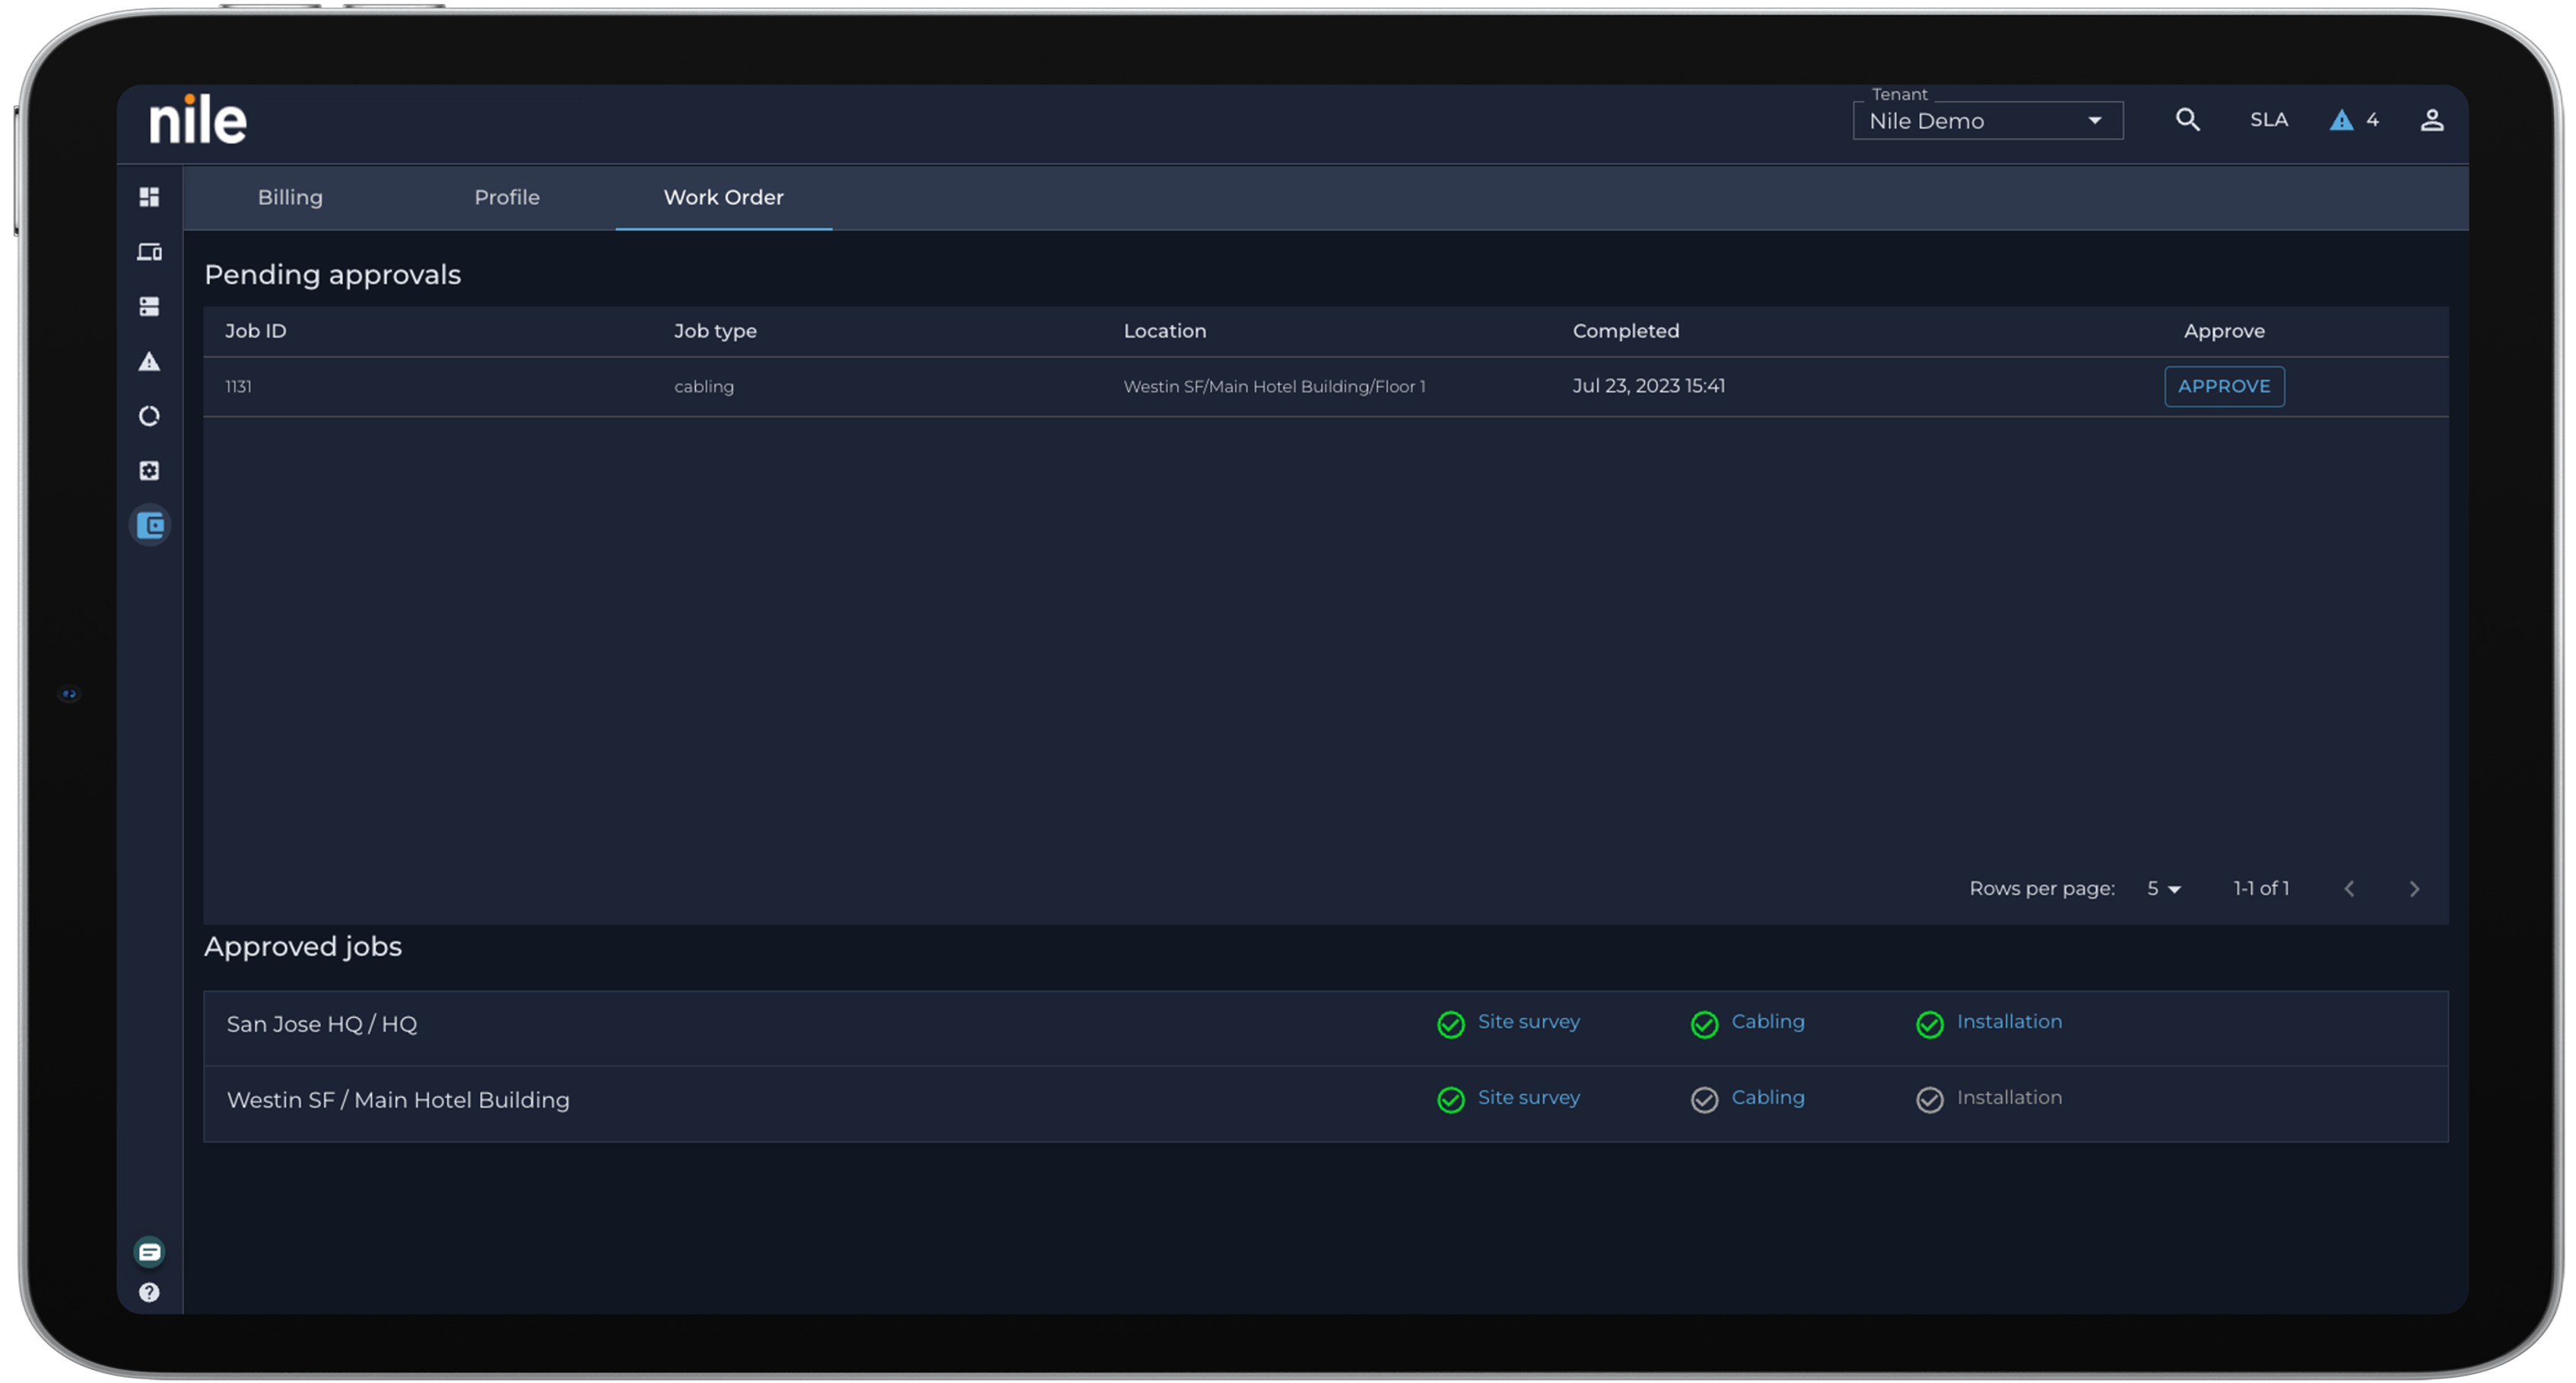2576x1383 pixels.
Task: Open the server/storage icon in sidebar
Action: [149, 306]
